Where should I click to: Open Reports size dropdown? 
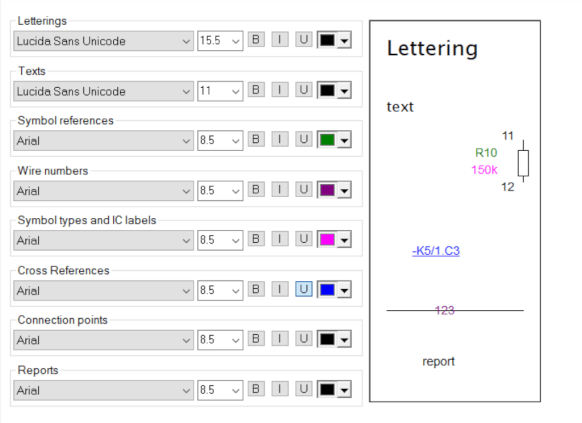tap(220, 390)
